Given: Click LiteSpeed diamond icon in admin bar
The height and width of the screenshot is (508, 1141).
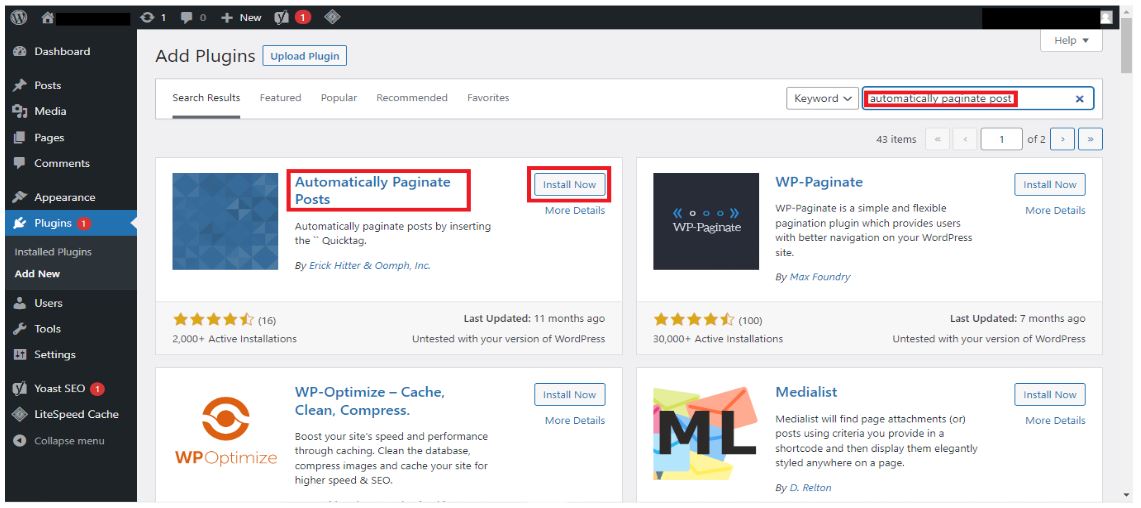Looking at the screenshot, I should (x=333, y=17).
